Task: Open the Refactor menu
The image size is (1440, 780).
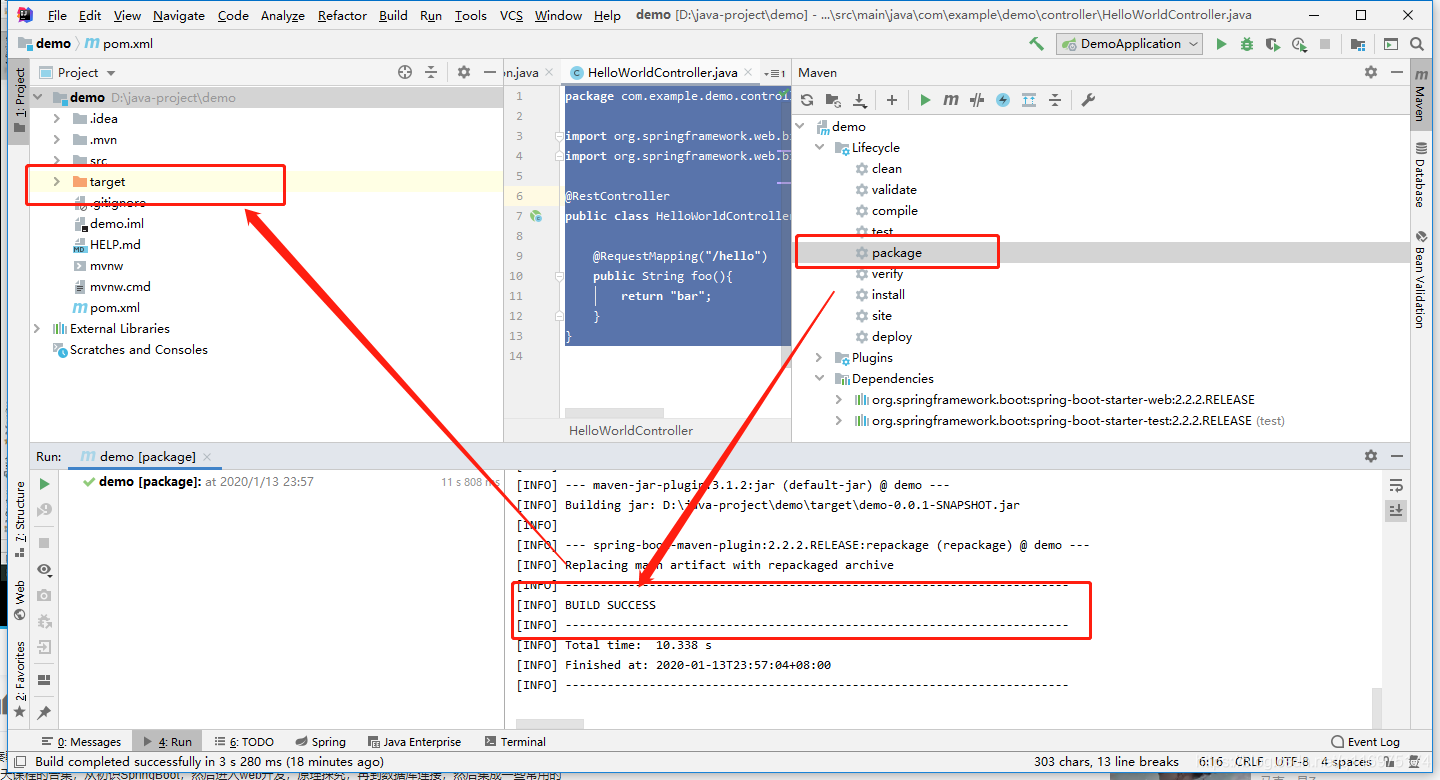Action: (343, 15)
